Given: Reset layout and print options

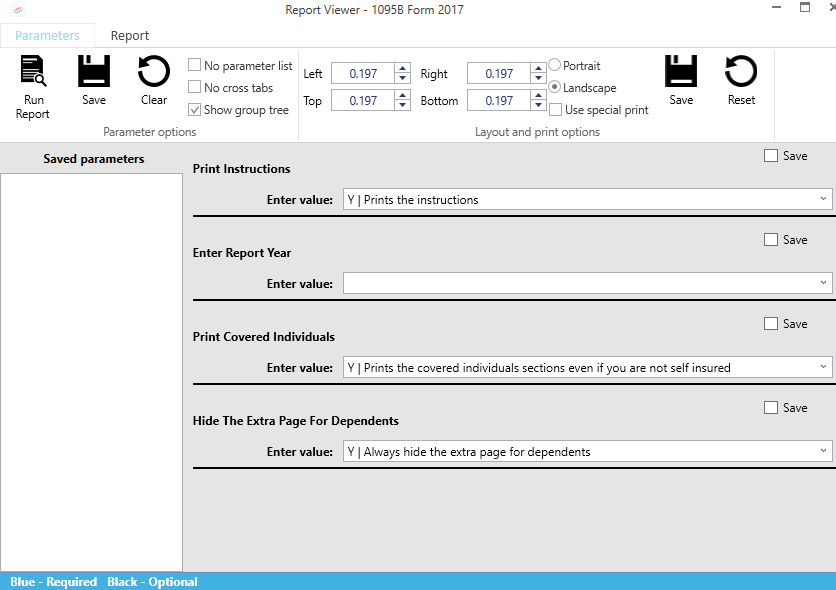Looking at the screenshot, I should [741, 71].
